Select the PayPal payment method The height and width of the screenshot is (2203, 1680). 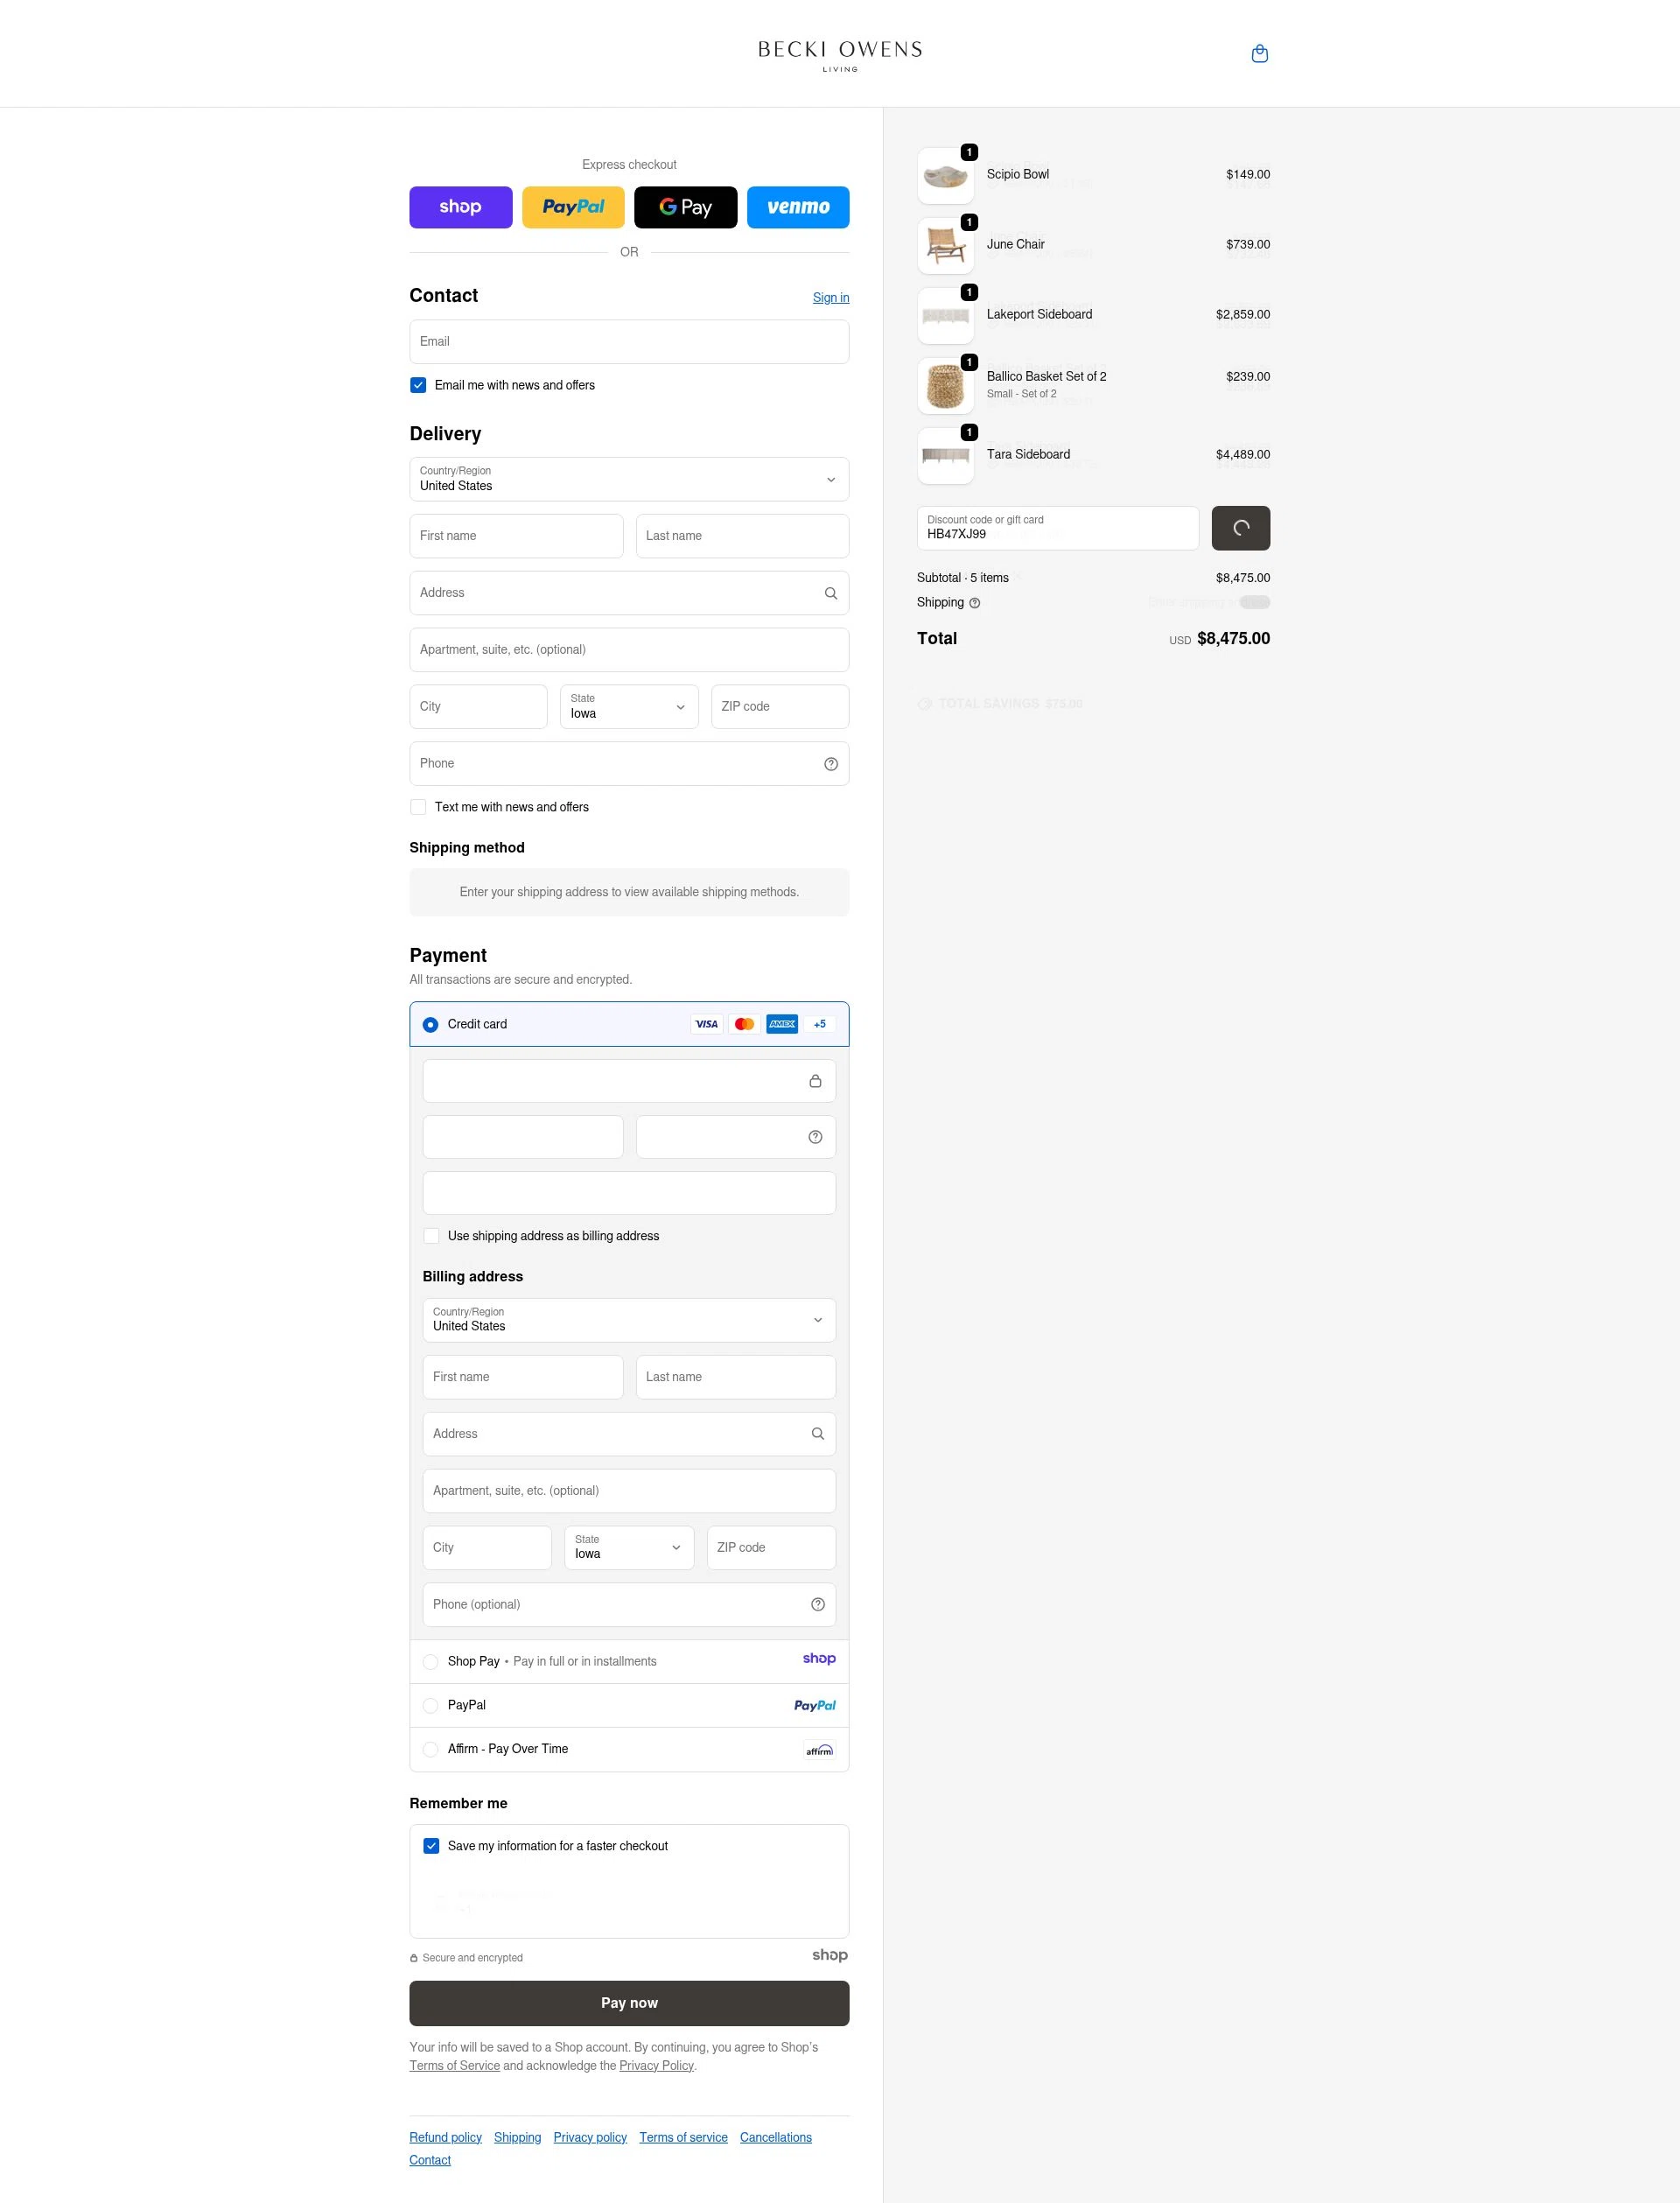(x=430, y=1705)
